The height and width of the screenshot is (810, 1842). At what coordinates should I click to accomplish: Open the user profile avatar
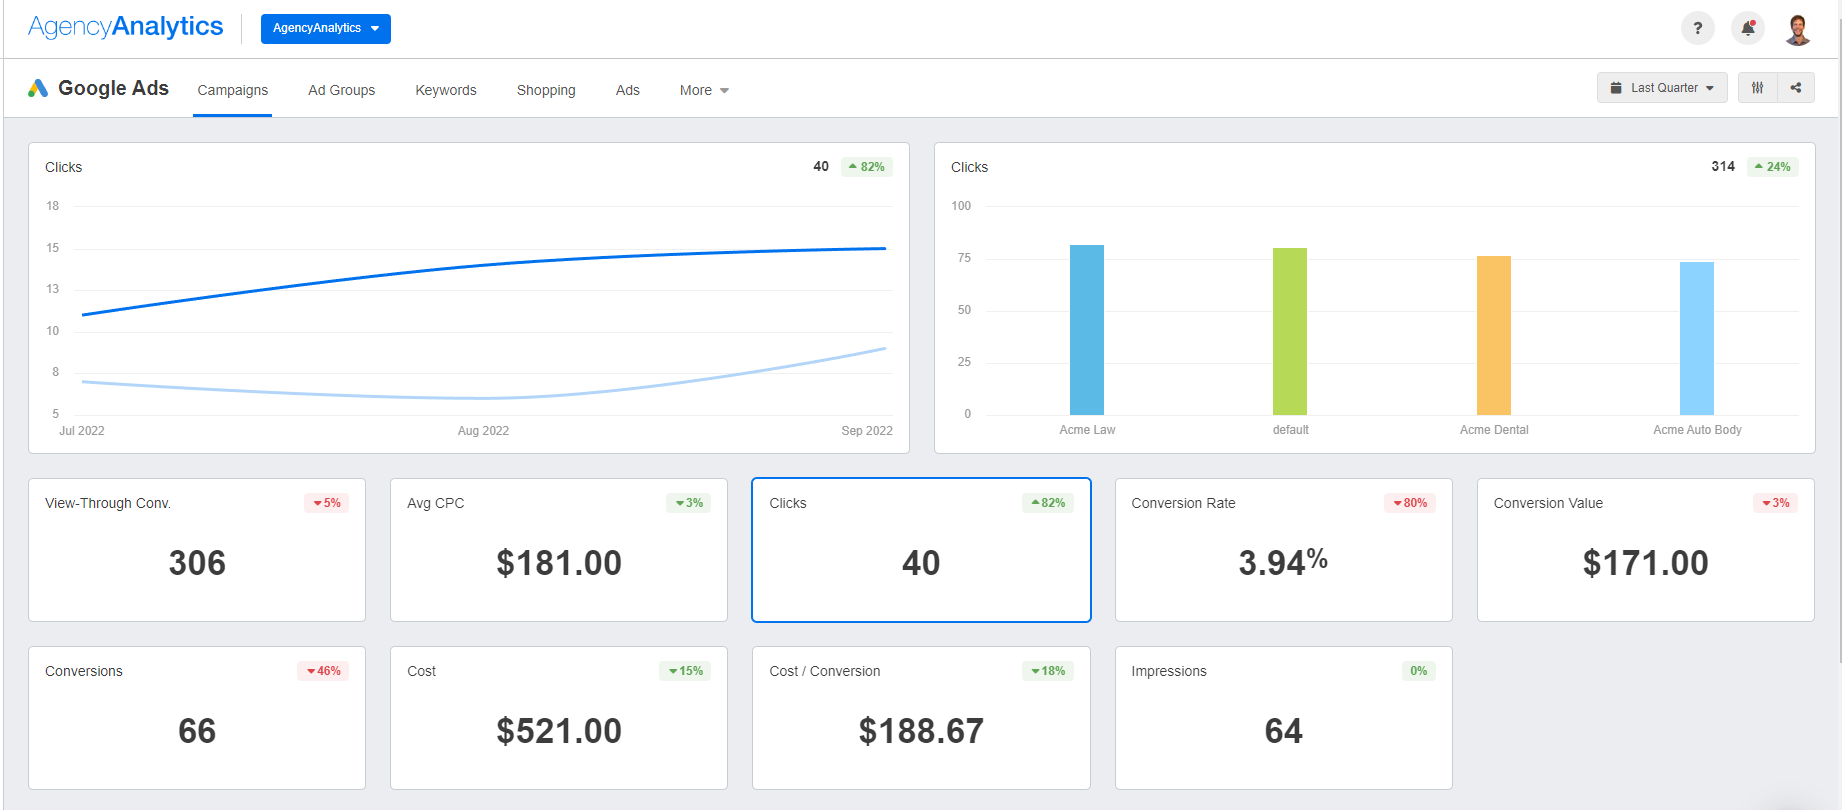tap(1798, 29)
